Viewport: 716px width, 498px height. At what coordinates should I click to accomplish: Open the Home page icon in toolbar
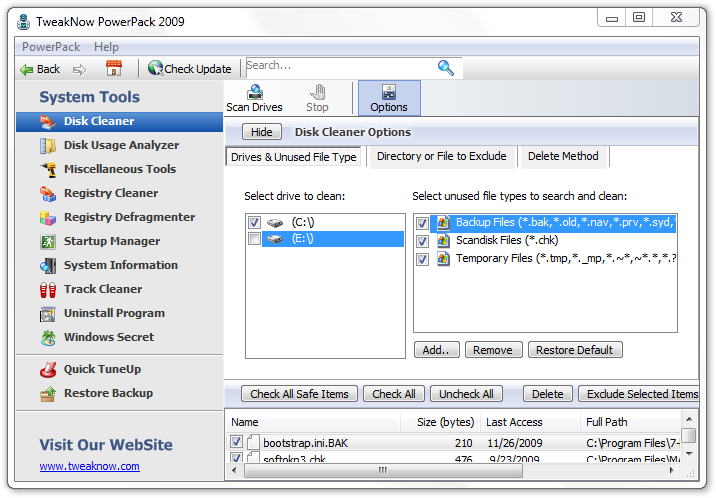coord(114,68)
